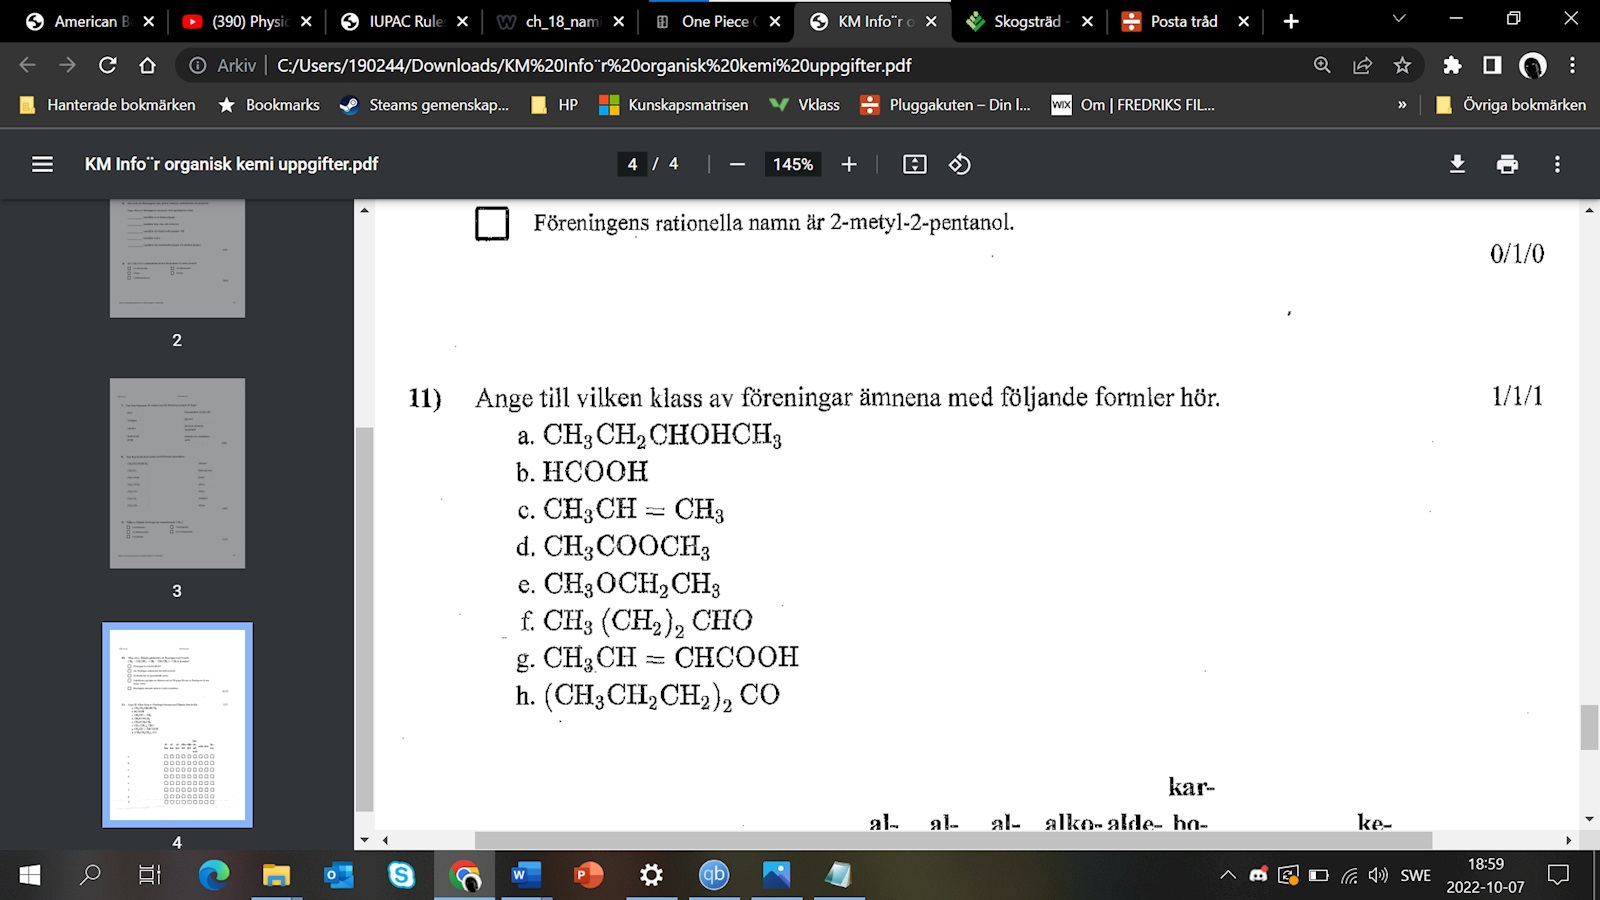Click the horizontal scrollbar of the PDF
The width and height of the screenshot is (1600, 900).
pyautogui.click(x=952, y=840)
